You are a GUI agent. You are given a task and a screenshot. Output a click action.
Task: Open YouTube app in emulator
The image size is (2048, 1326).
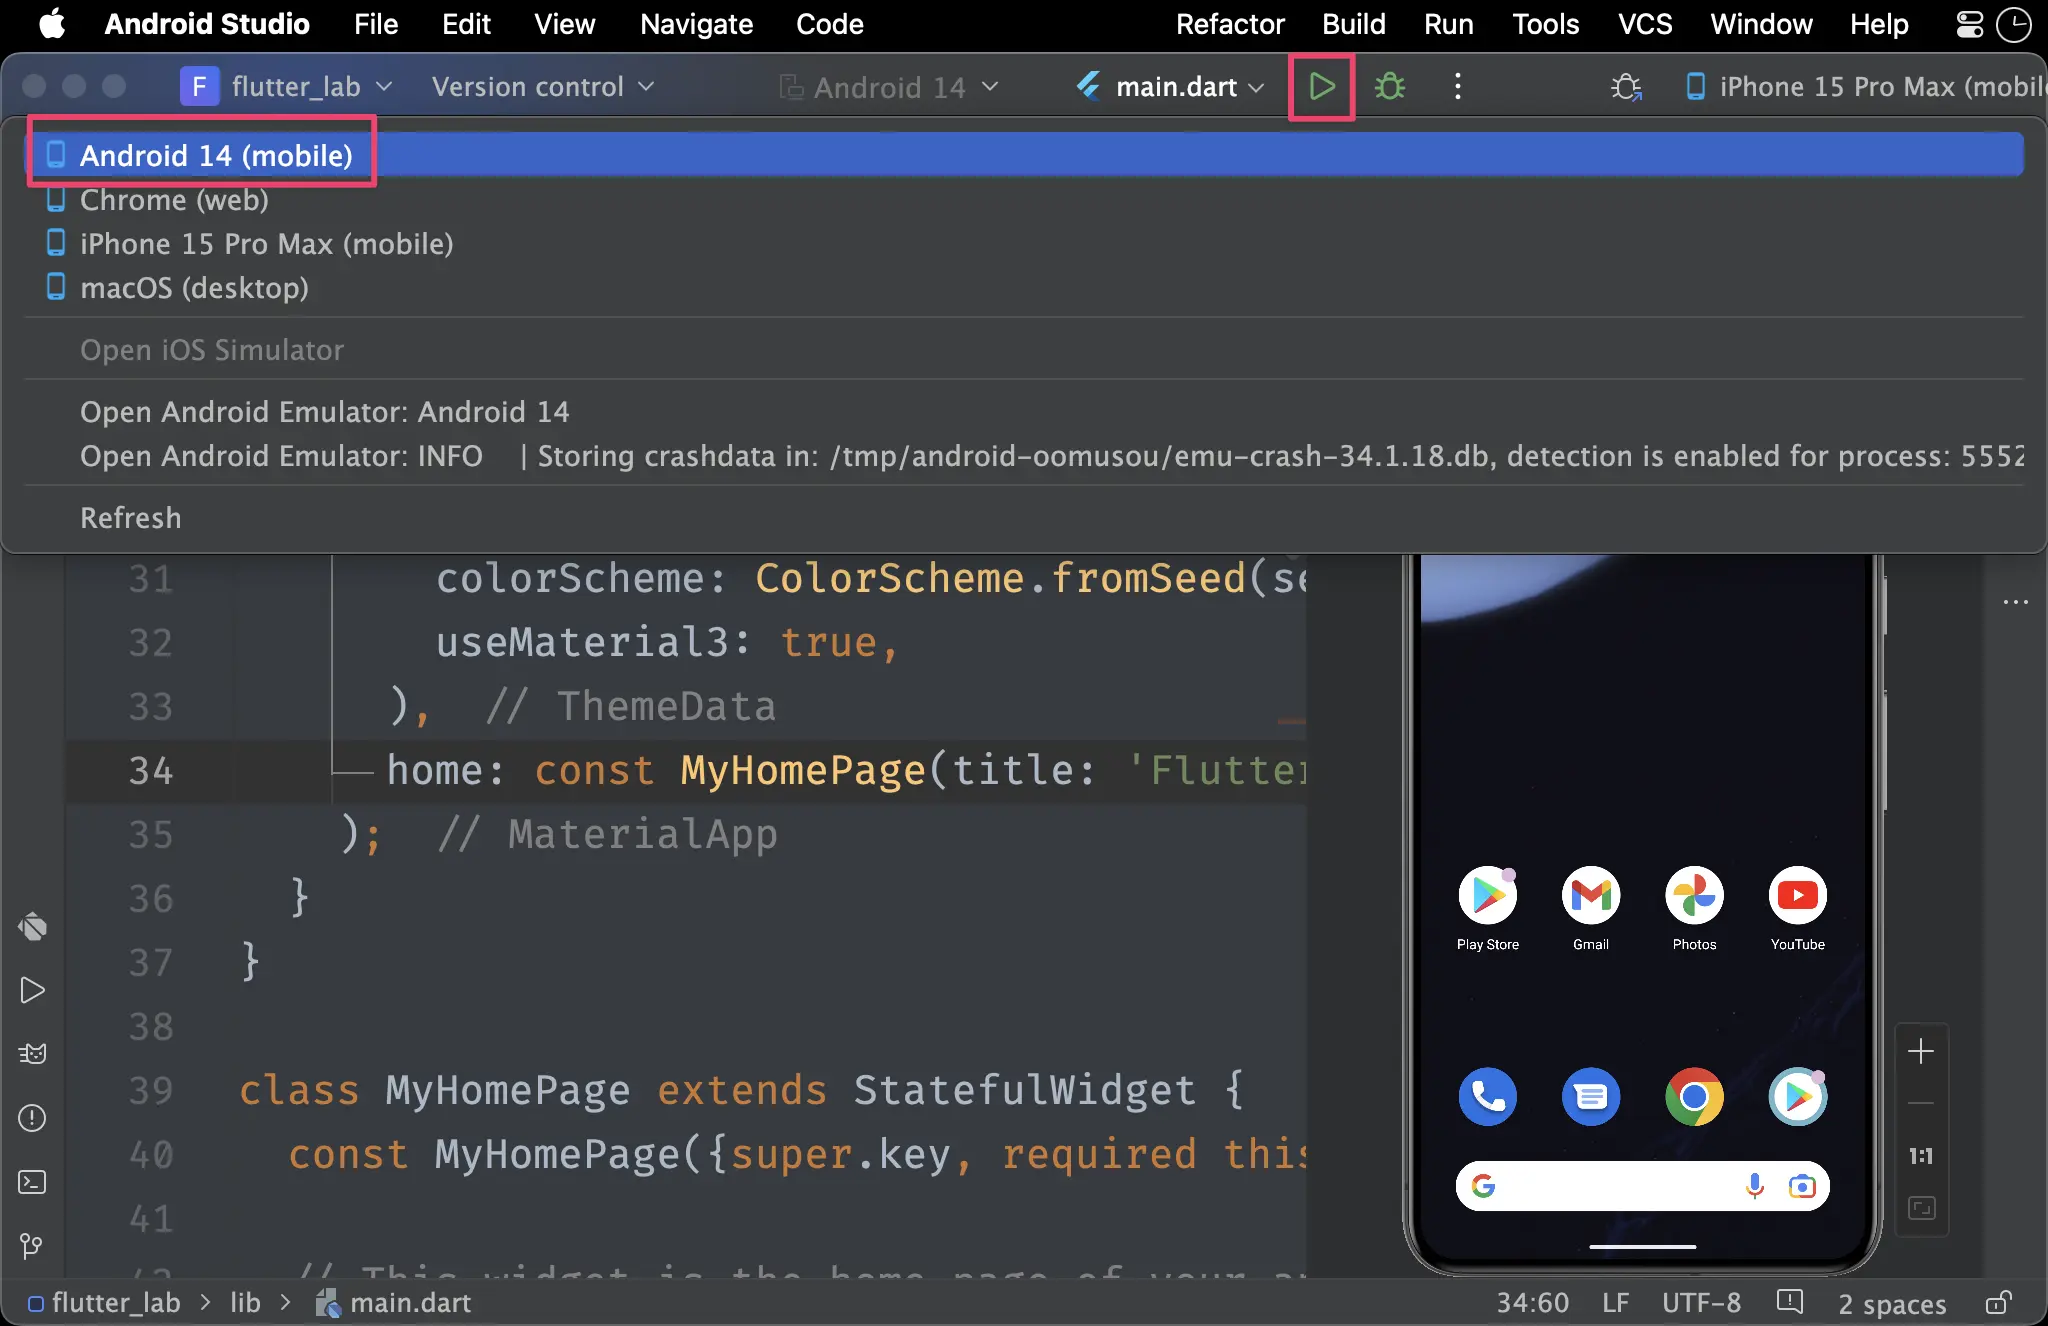pos(1798,907)
